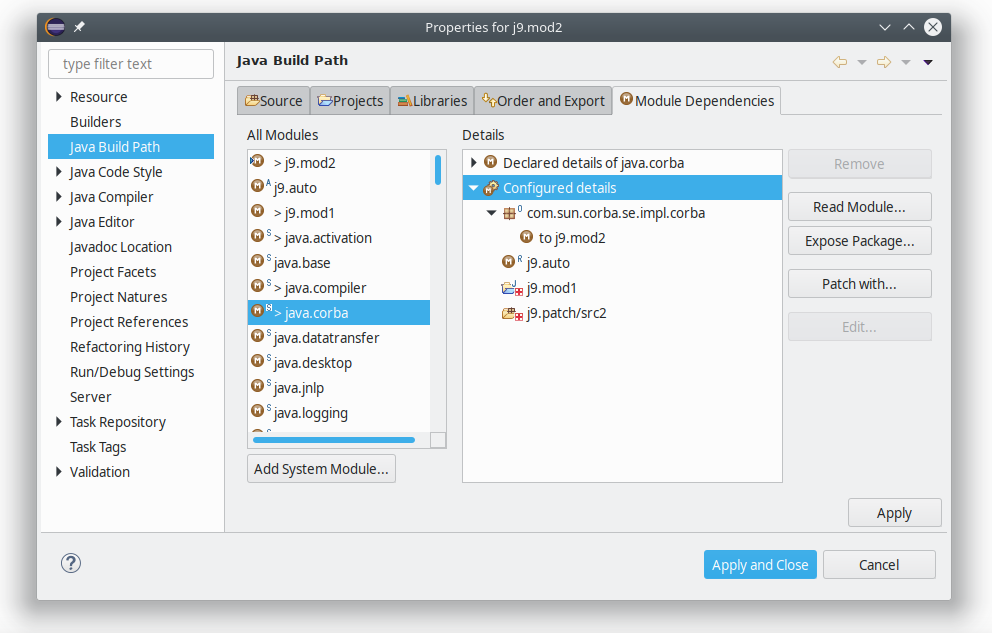Open the Task Tags page
Viewport: 992px width, 633px height.
[98, 447]
